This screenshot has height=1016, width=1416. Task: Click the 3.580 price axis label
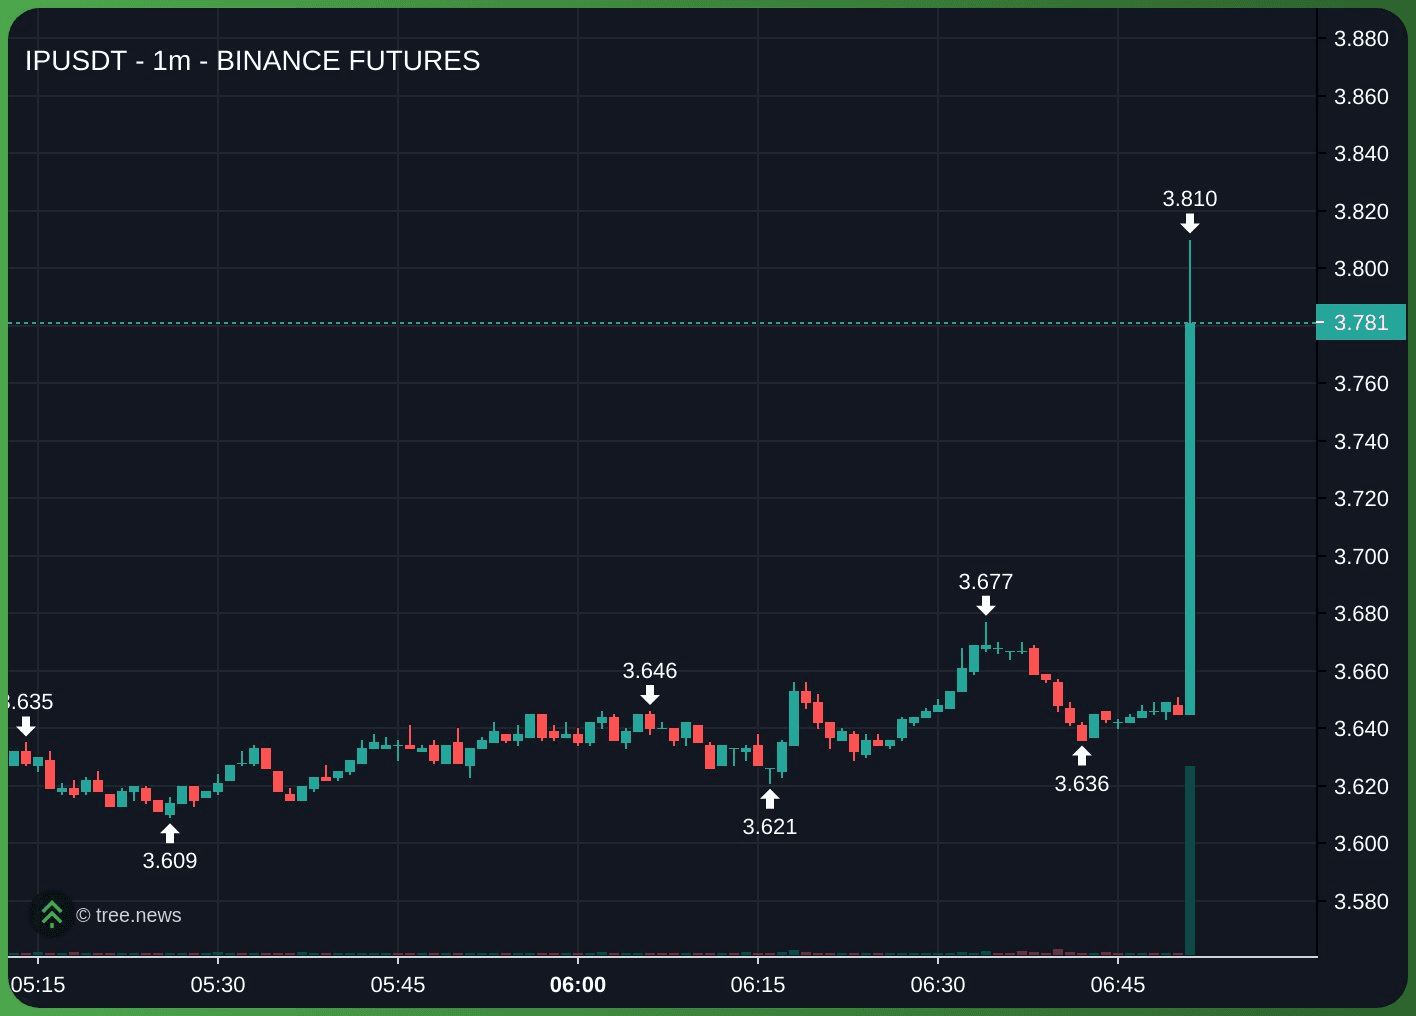coord(1361,901)
